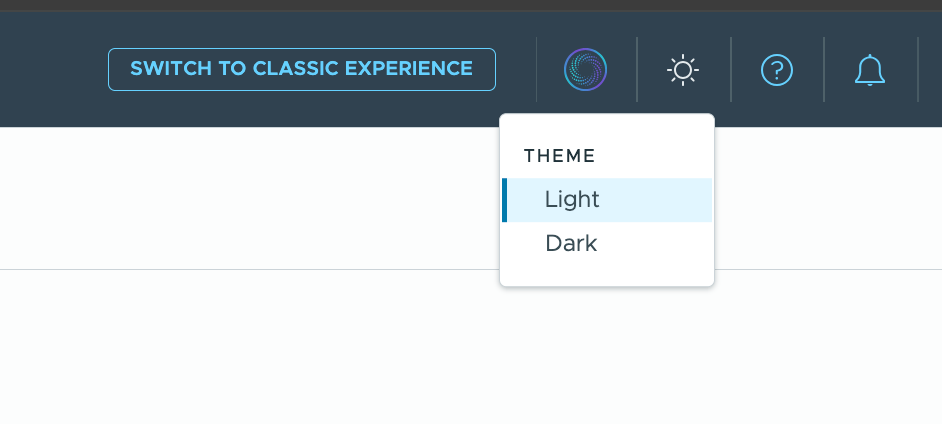This screenshot has width=942, height=424.
Task: Collapse theme dropdown using the sun icon
Action: pos(683,70)
